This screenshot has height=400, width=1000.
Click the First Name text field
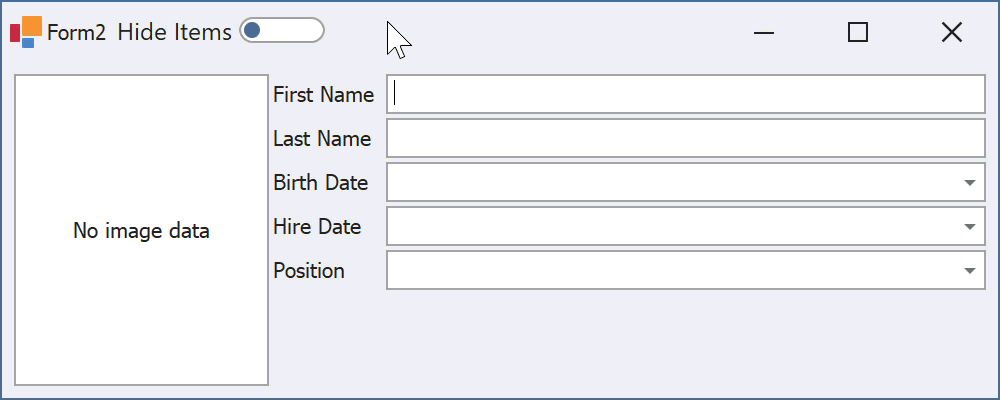(686, 94)
